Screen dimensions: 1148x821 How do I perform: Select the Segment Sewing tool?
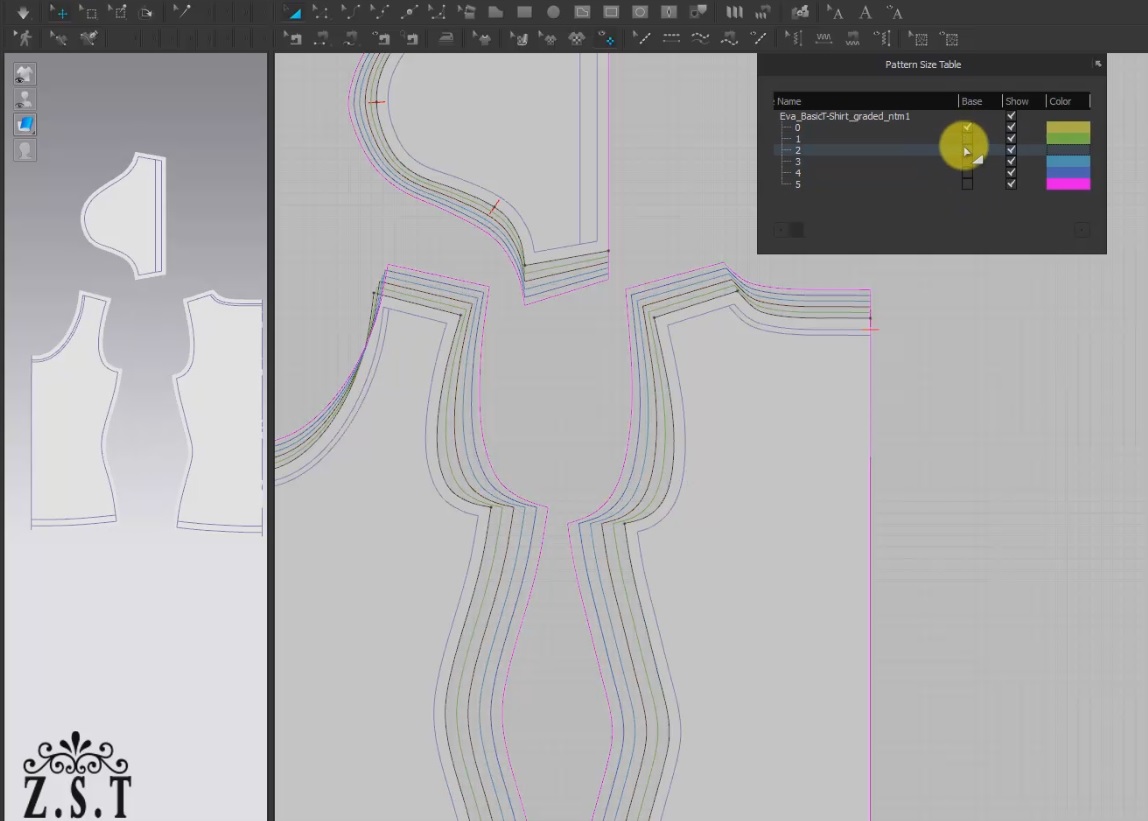[321, 39]
